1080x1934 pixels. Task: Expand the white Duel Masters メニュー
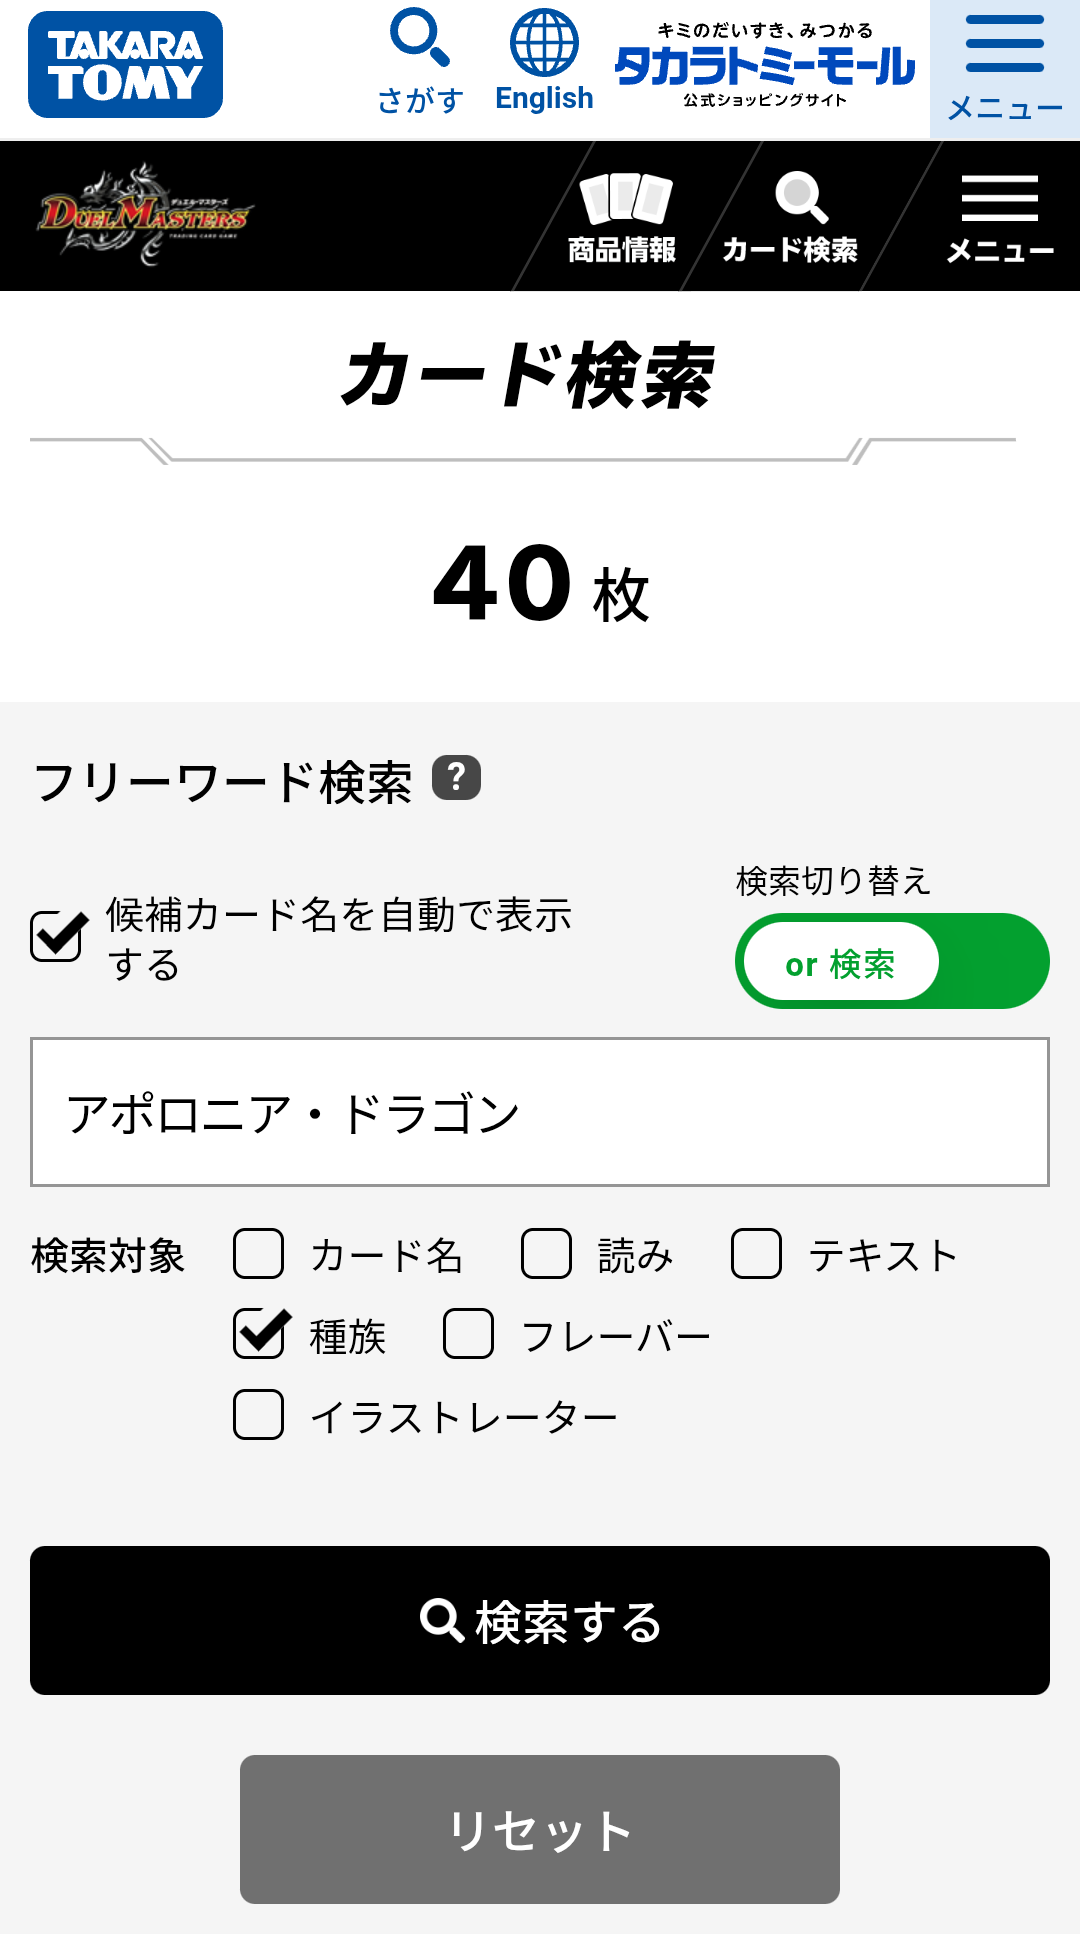[x=1000, y=217]
